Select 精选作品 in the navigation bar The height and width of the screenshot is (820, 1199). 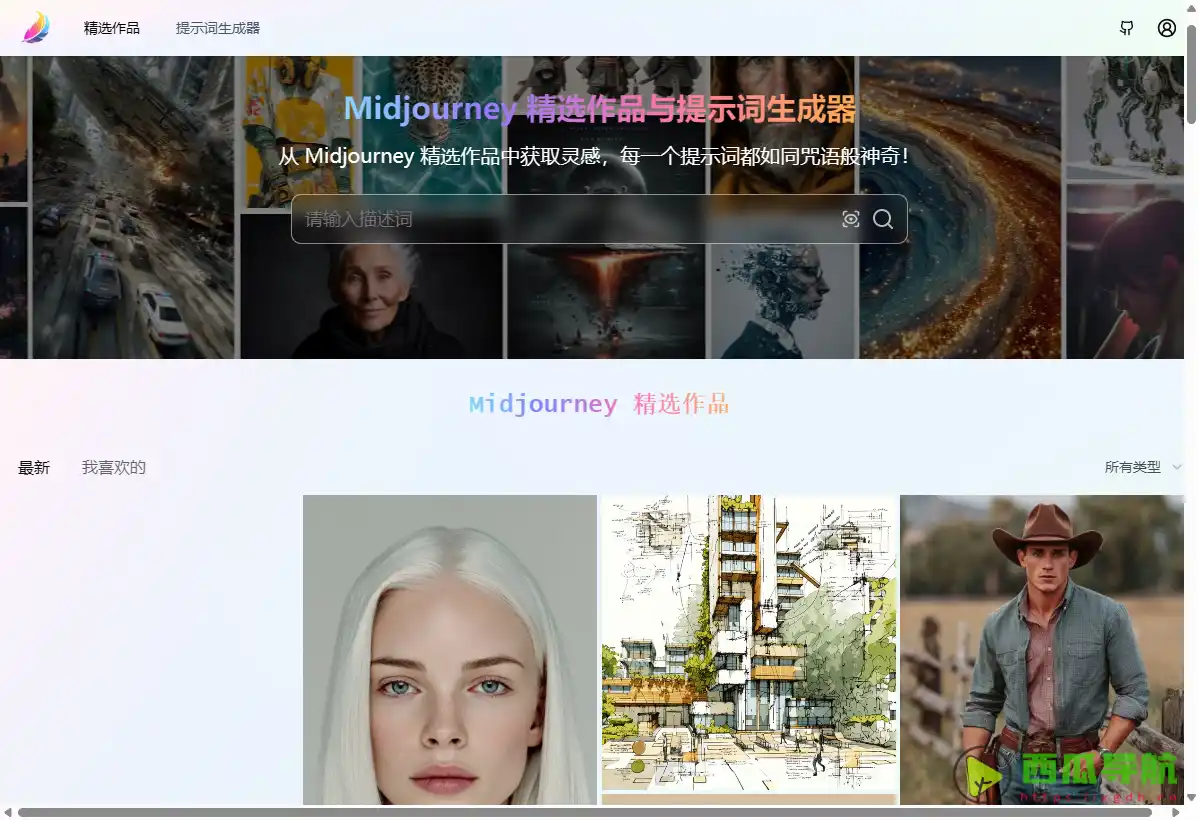[111, 28]
